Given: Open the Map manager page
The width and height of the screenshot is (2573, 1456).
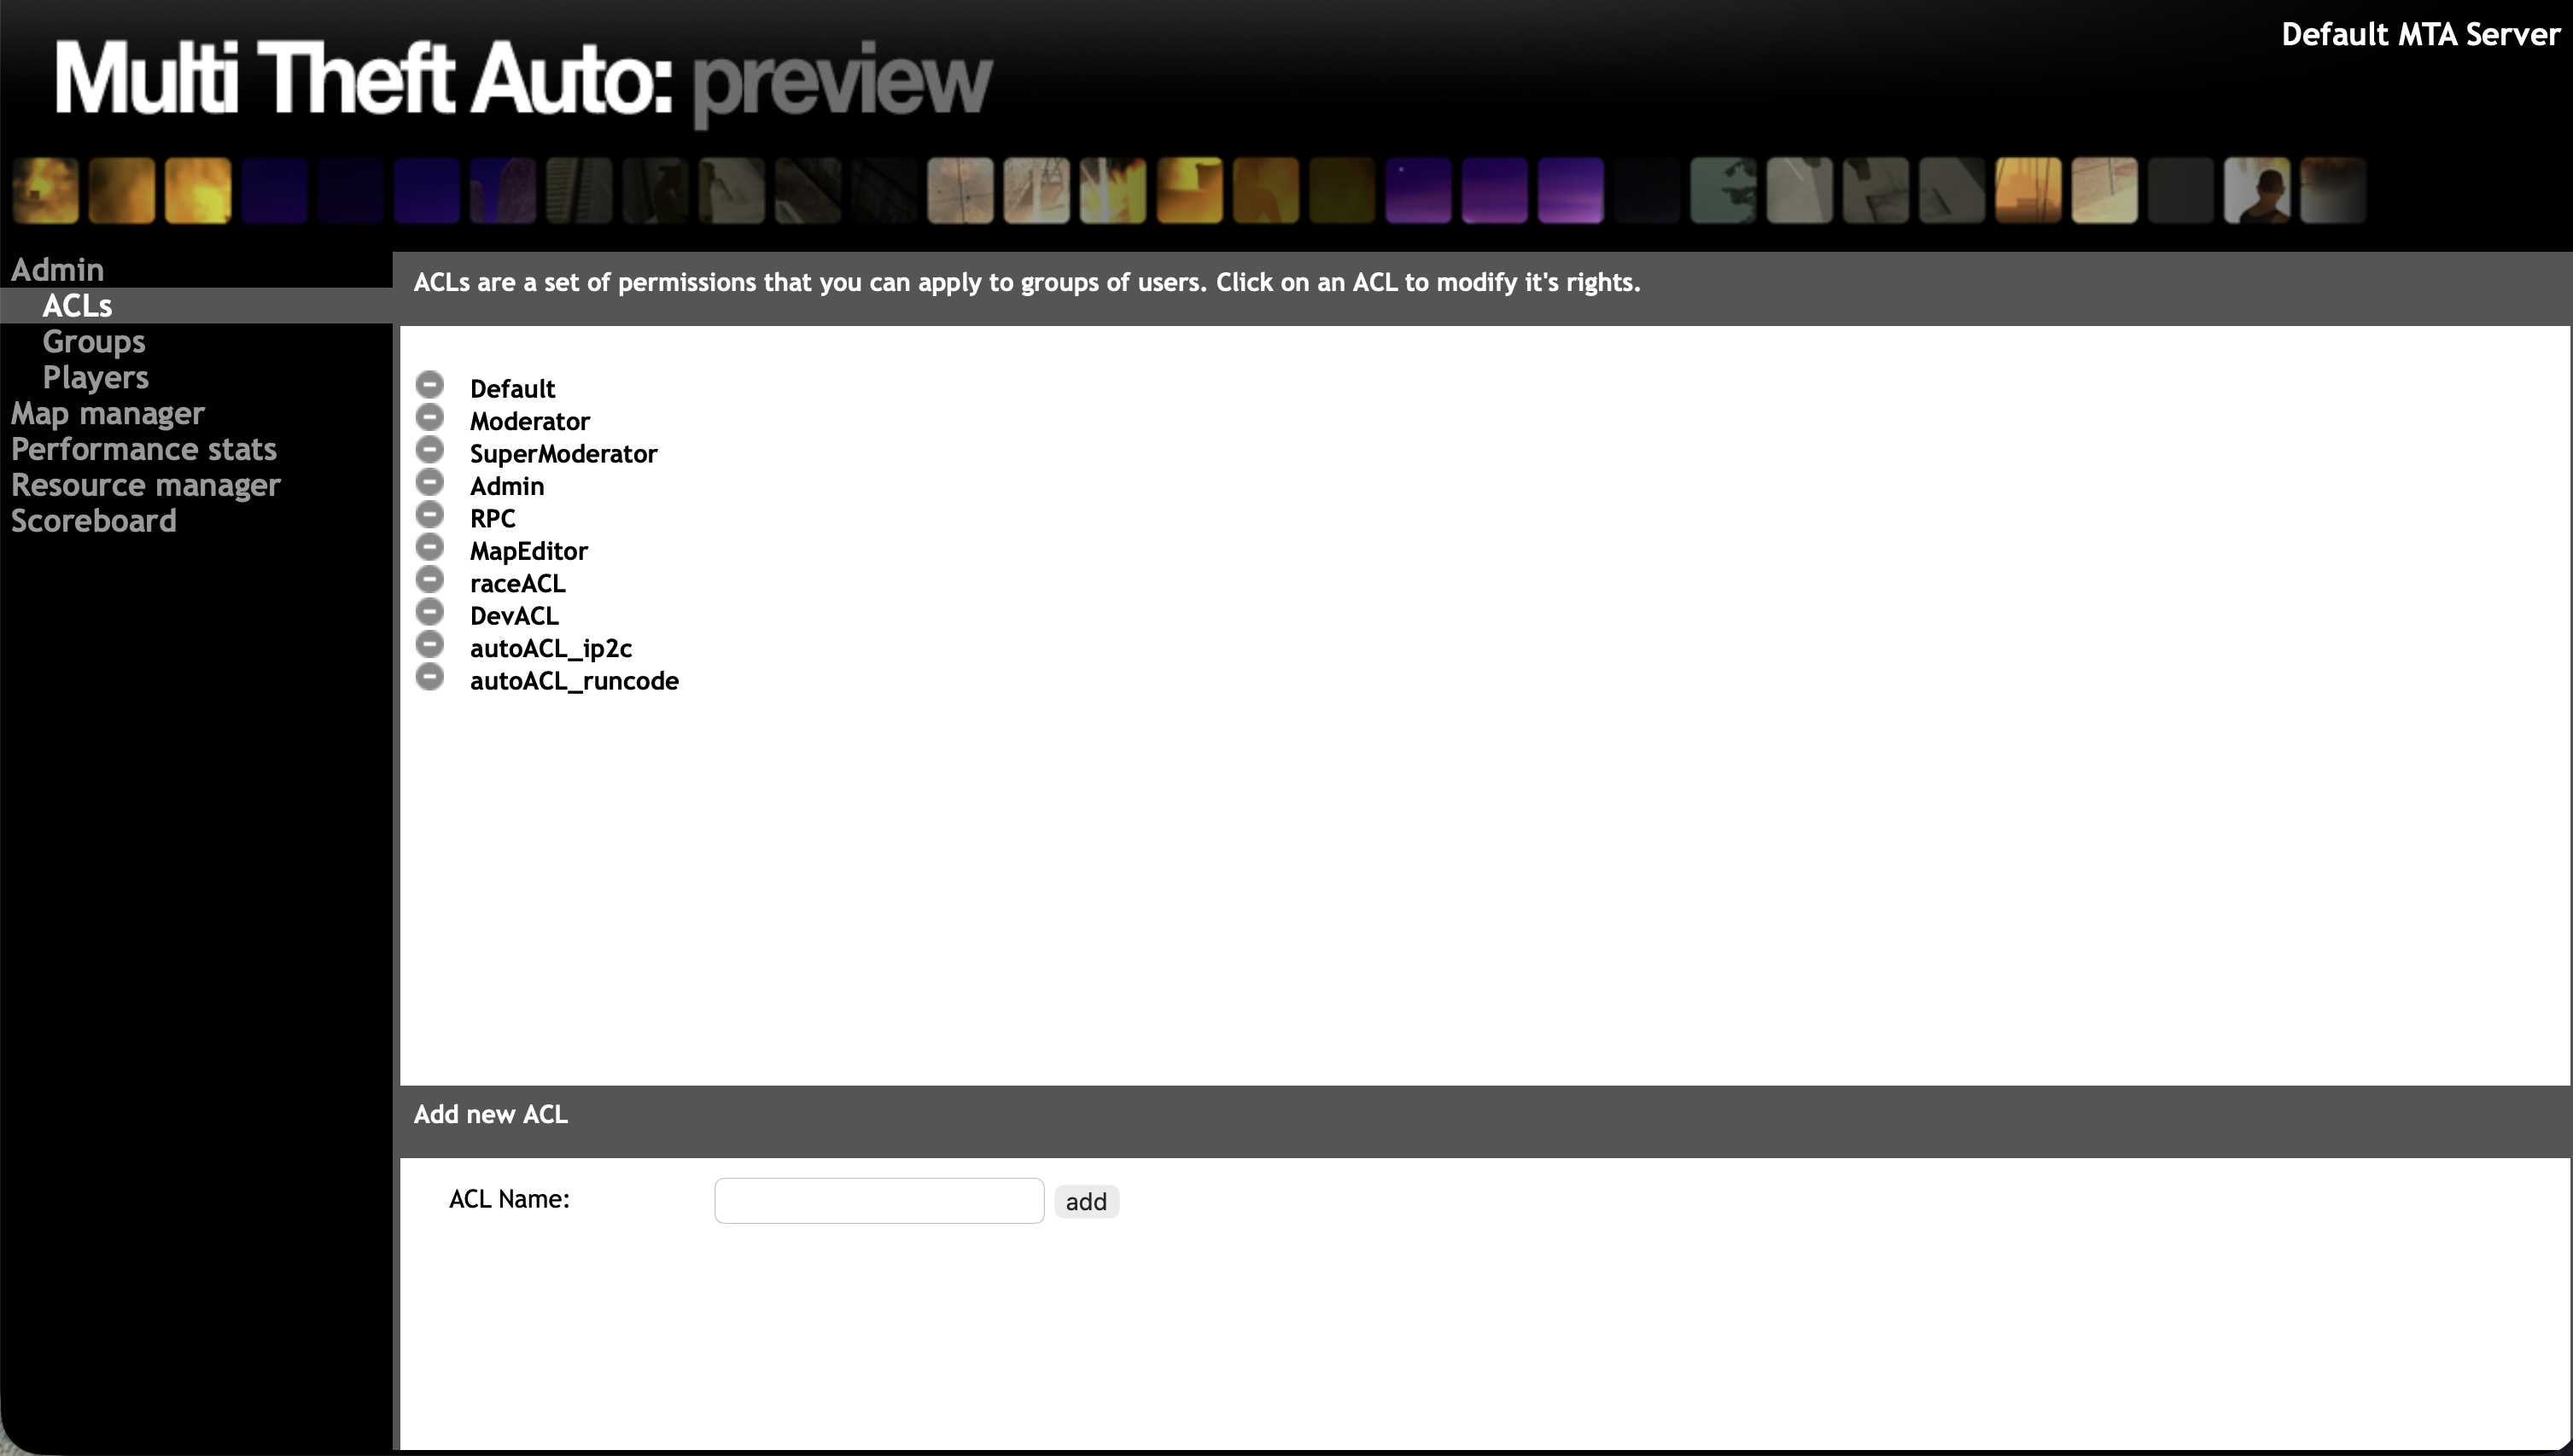Looking at the screenshot, I should pos(107,414).
